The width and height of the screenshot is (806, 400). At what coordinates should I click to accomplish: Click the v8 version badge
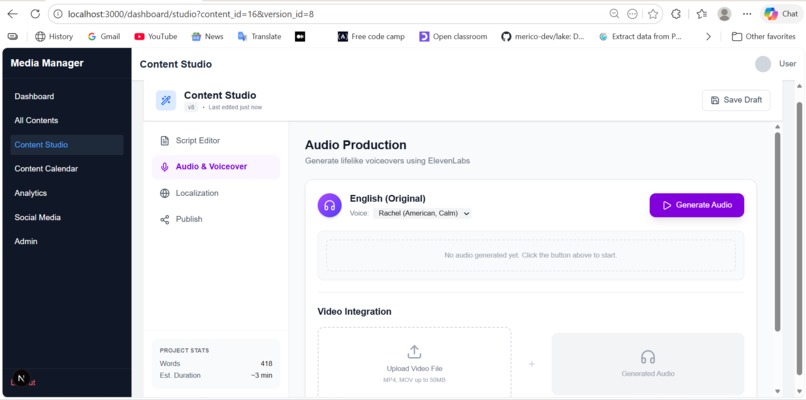coord(191,107)
